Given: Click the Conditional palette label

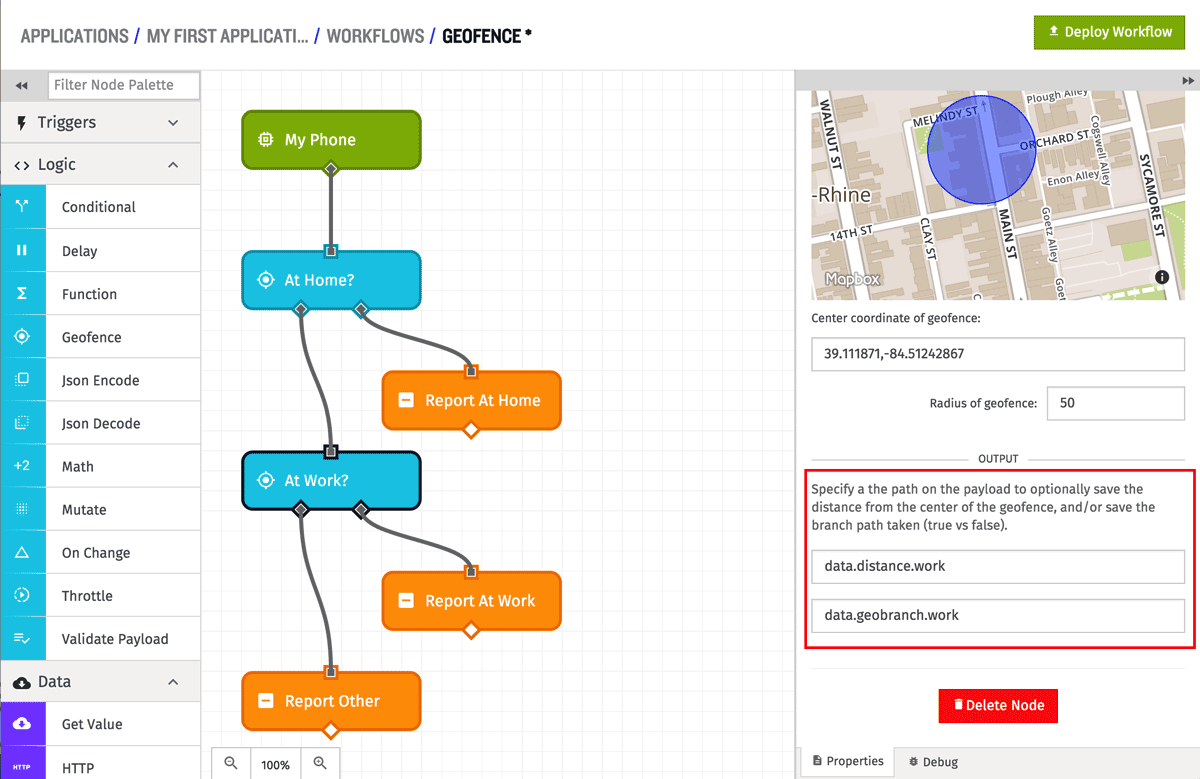Looking at the screenshot, I should [x=98, y=207].
